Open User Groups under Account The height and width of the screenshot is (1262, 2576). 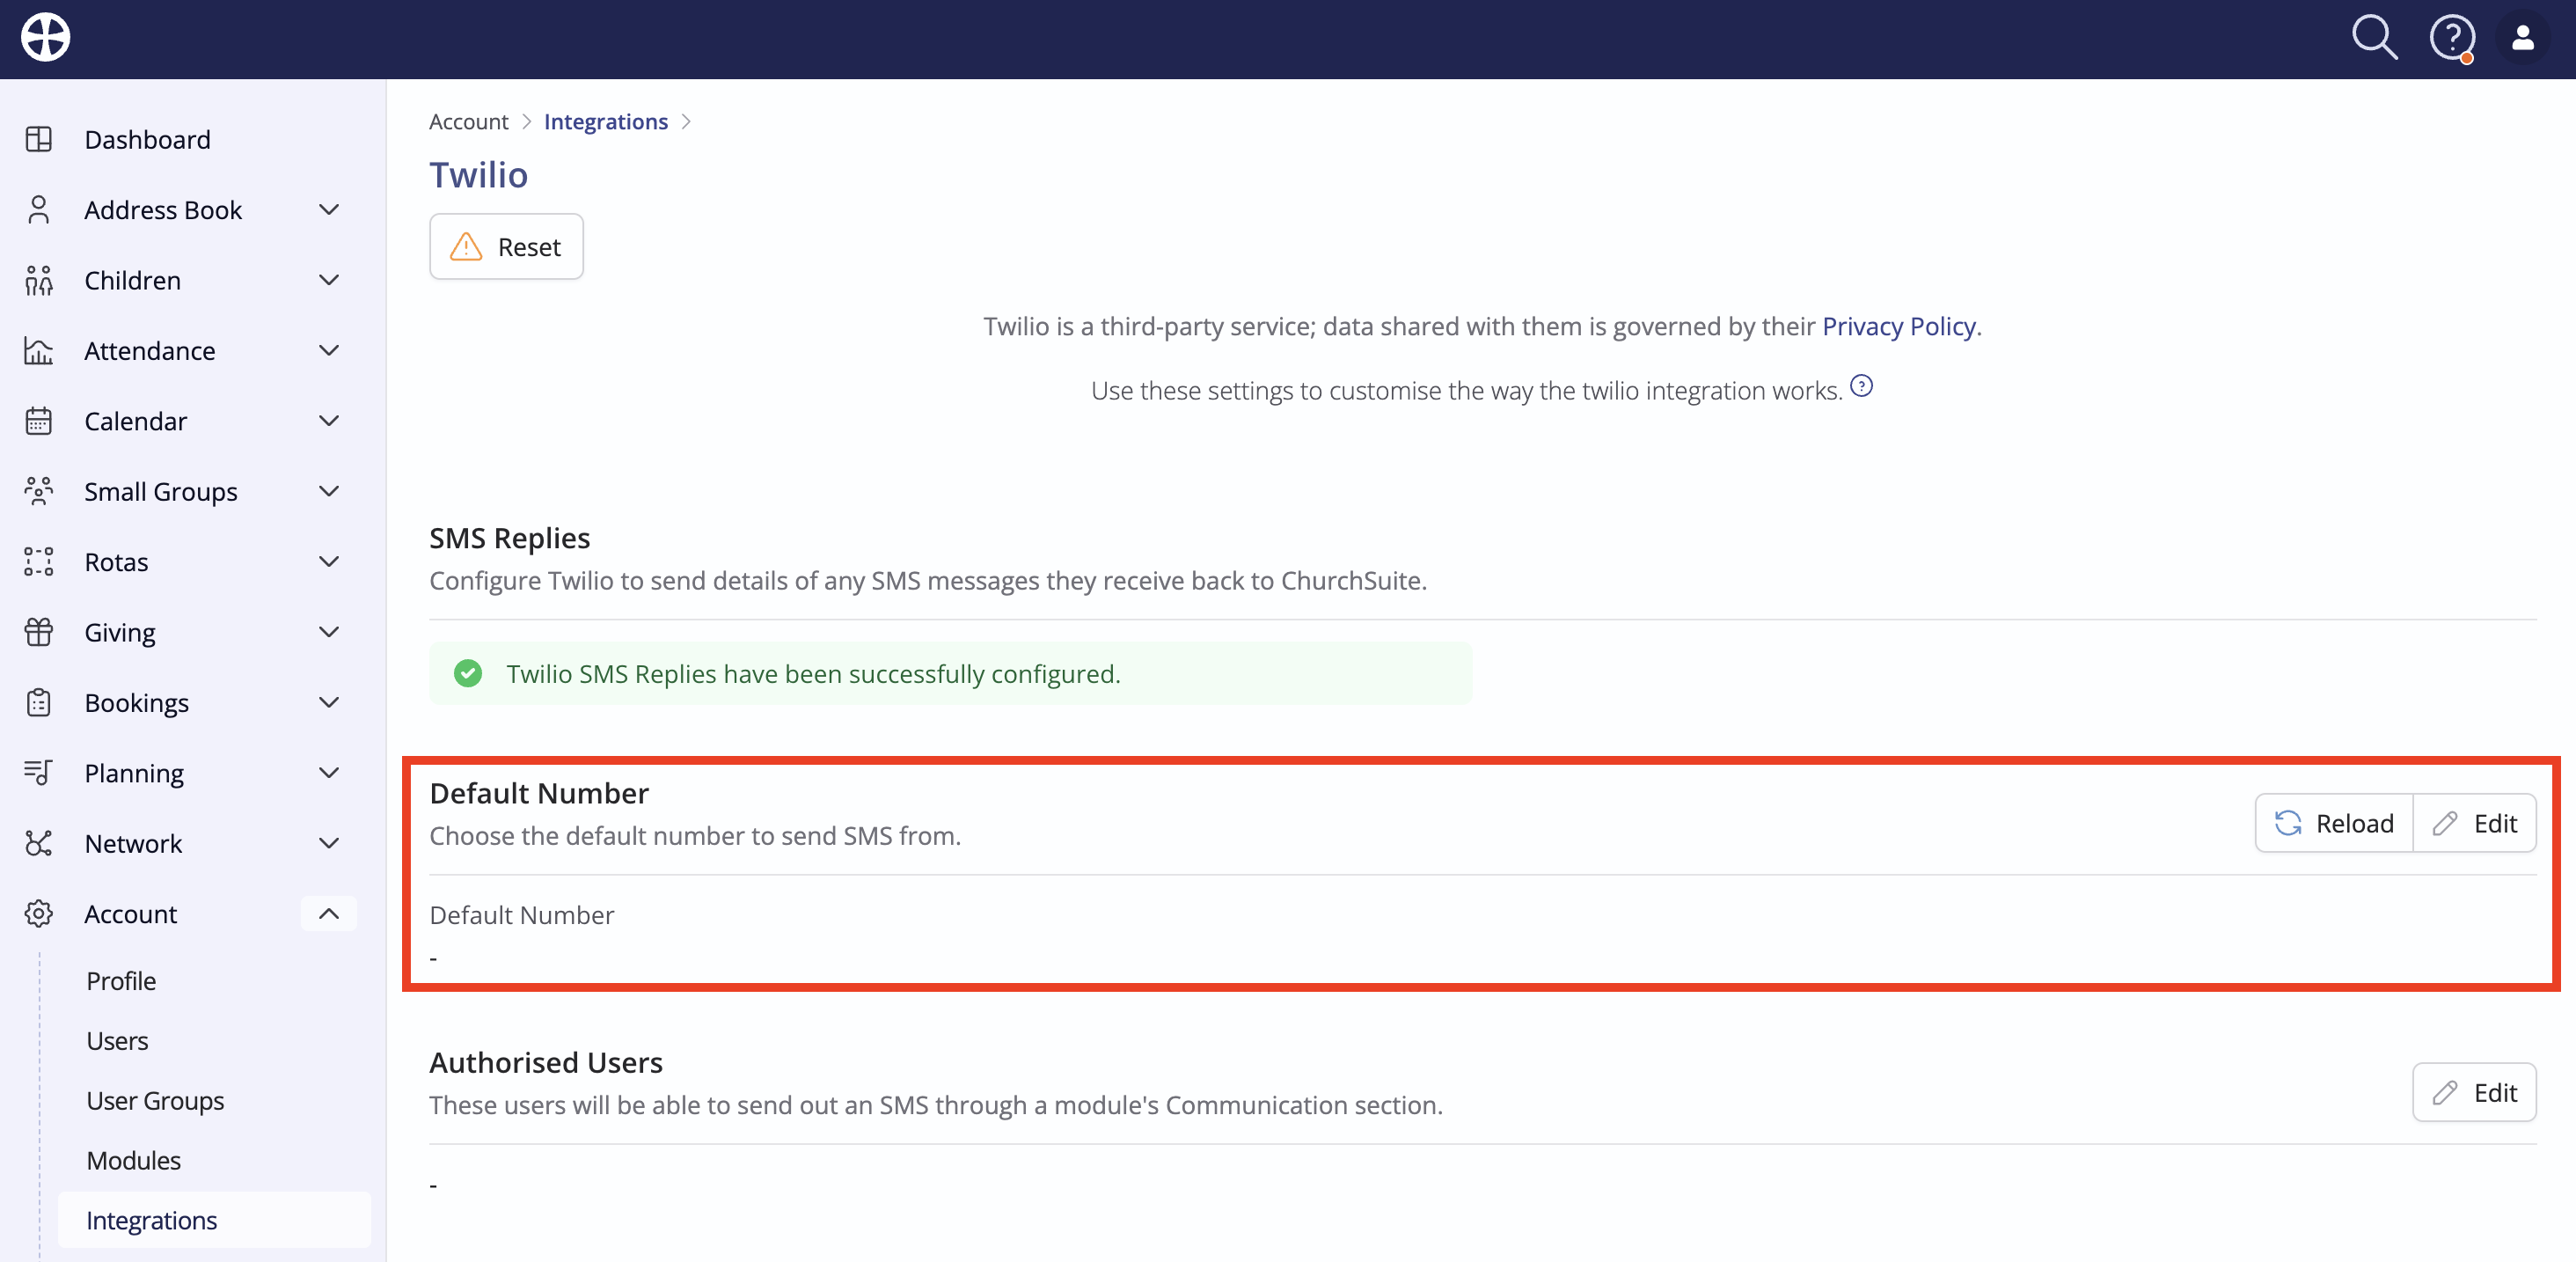[x=155, y=1101]
